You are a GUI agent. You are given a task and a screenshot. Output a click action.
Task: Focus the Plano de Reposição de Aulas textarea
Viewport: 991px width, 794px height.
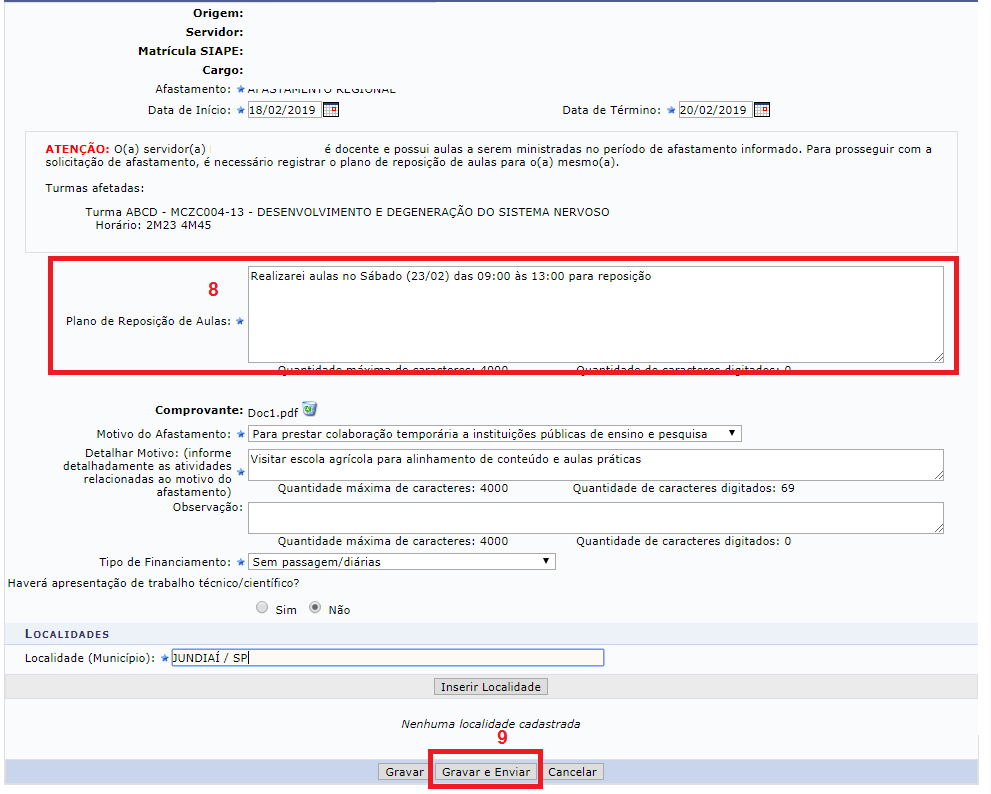pyautogui.click(x=595, y=314)
